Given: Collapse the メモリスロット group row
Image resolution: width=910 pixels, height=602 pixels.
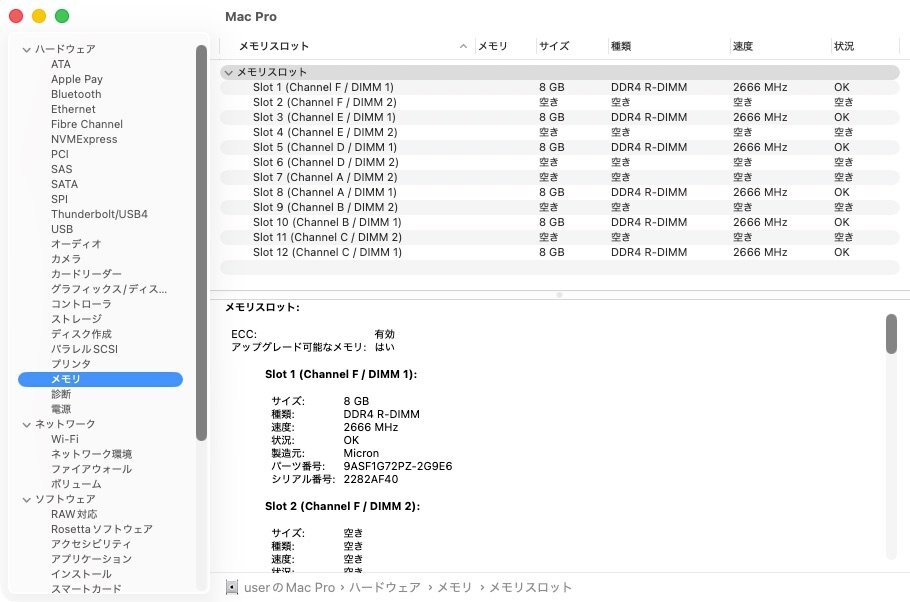Looking at the screenshot, I should coord(228,73).
